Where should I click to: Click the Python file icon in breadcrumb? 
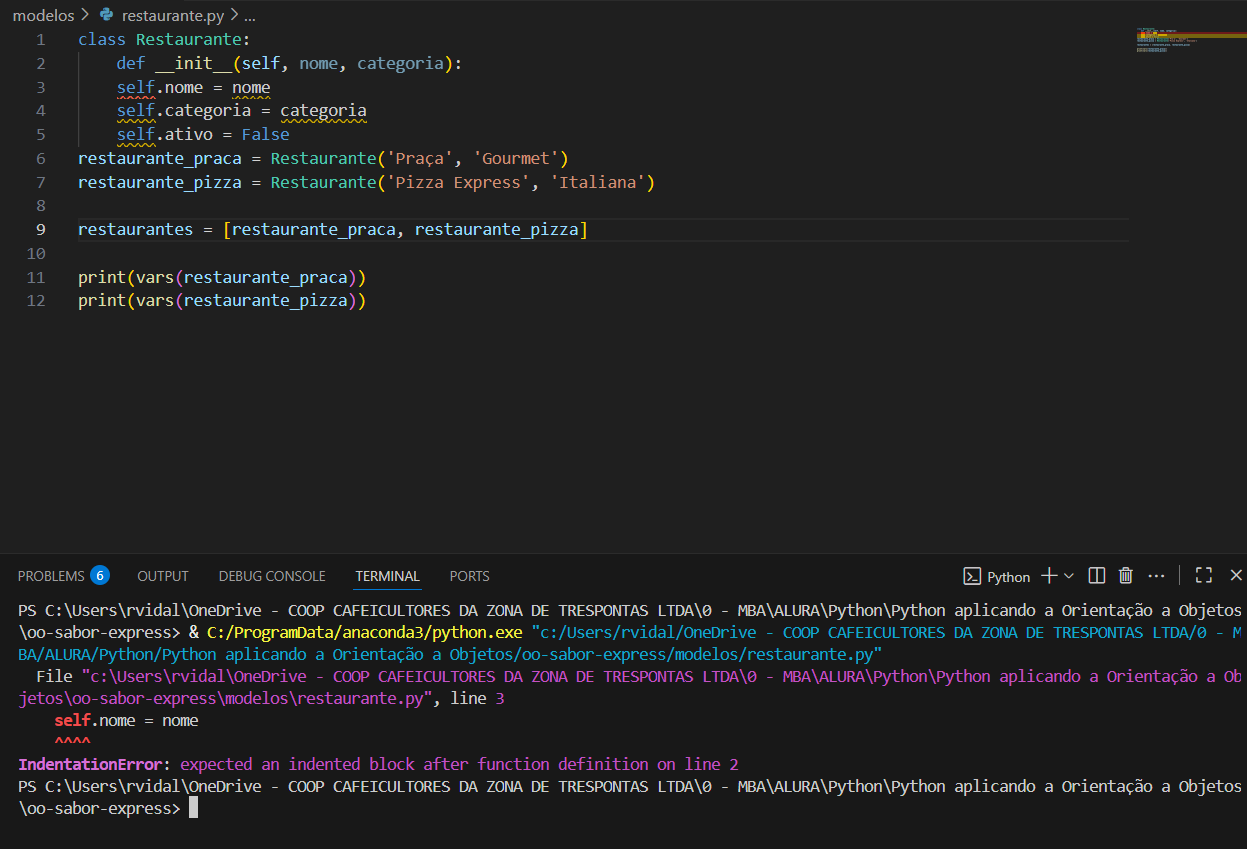[107, 15]
